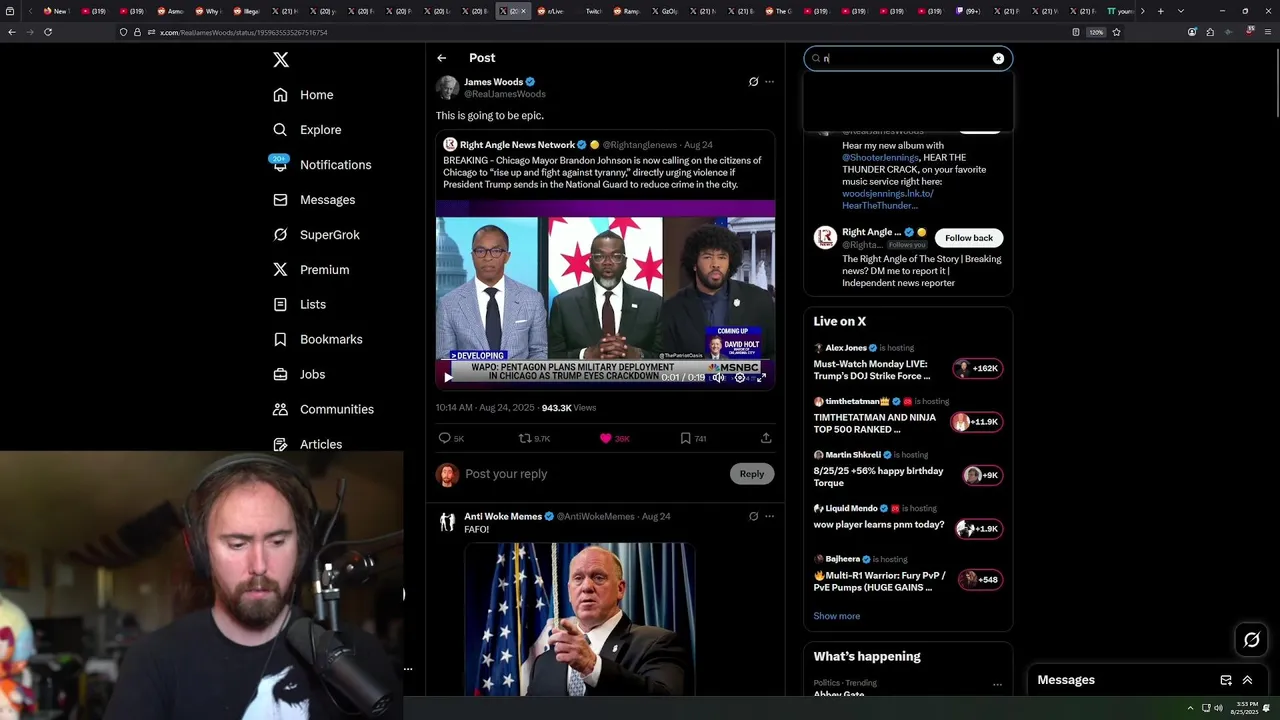
Task: Click browser back button
Action: click(12, 32)
